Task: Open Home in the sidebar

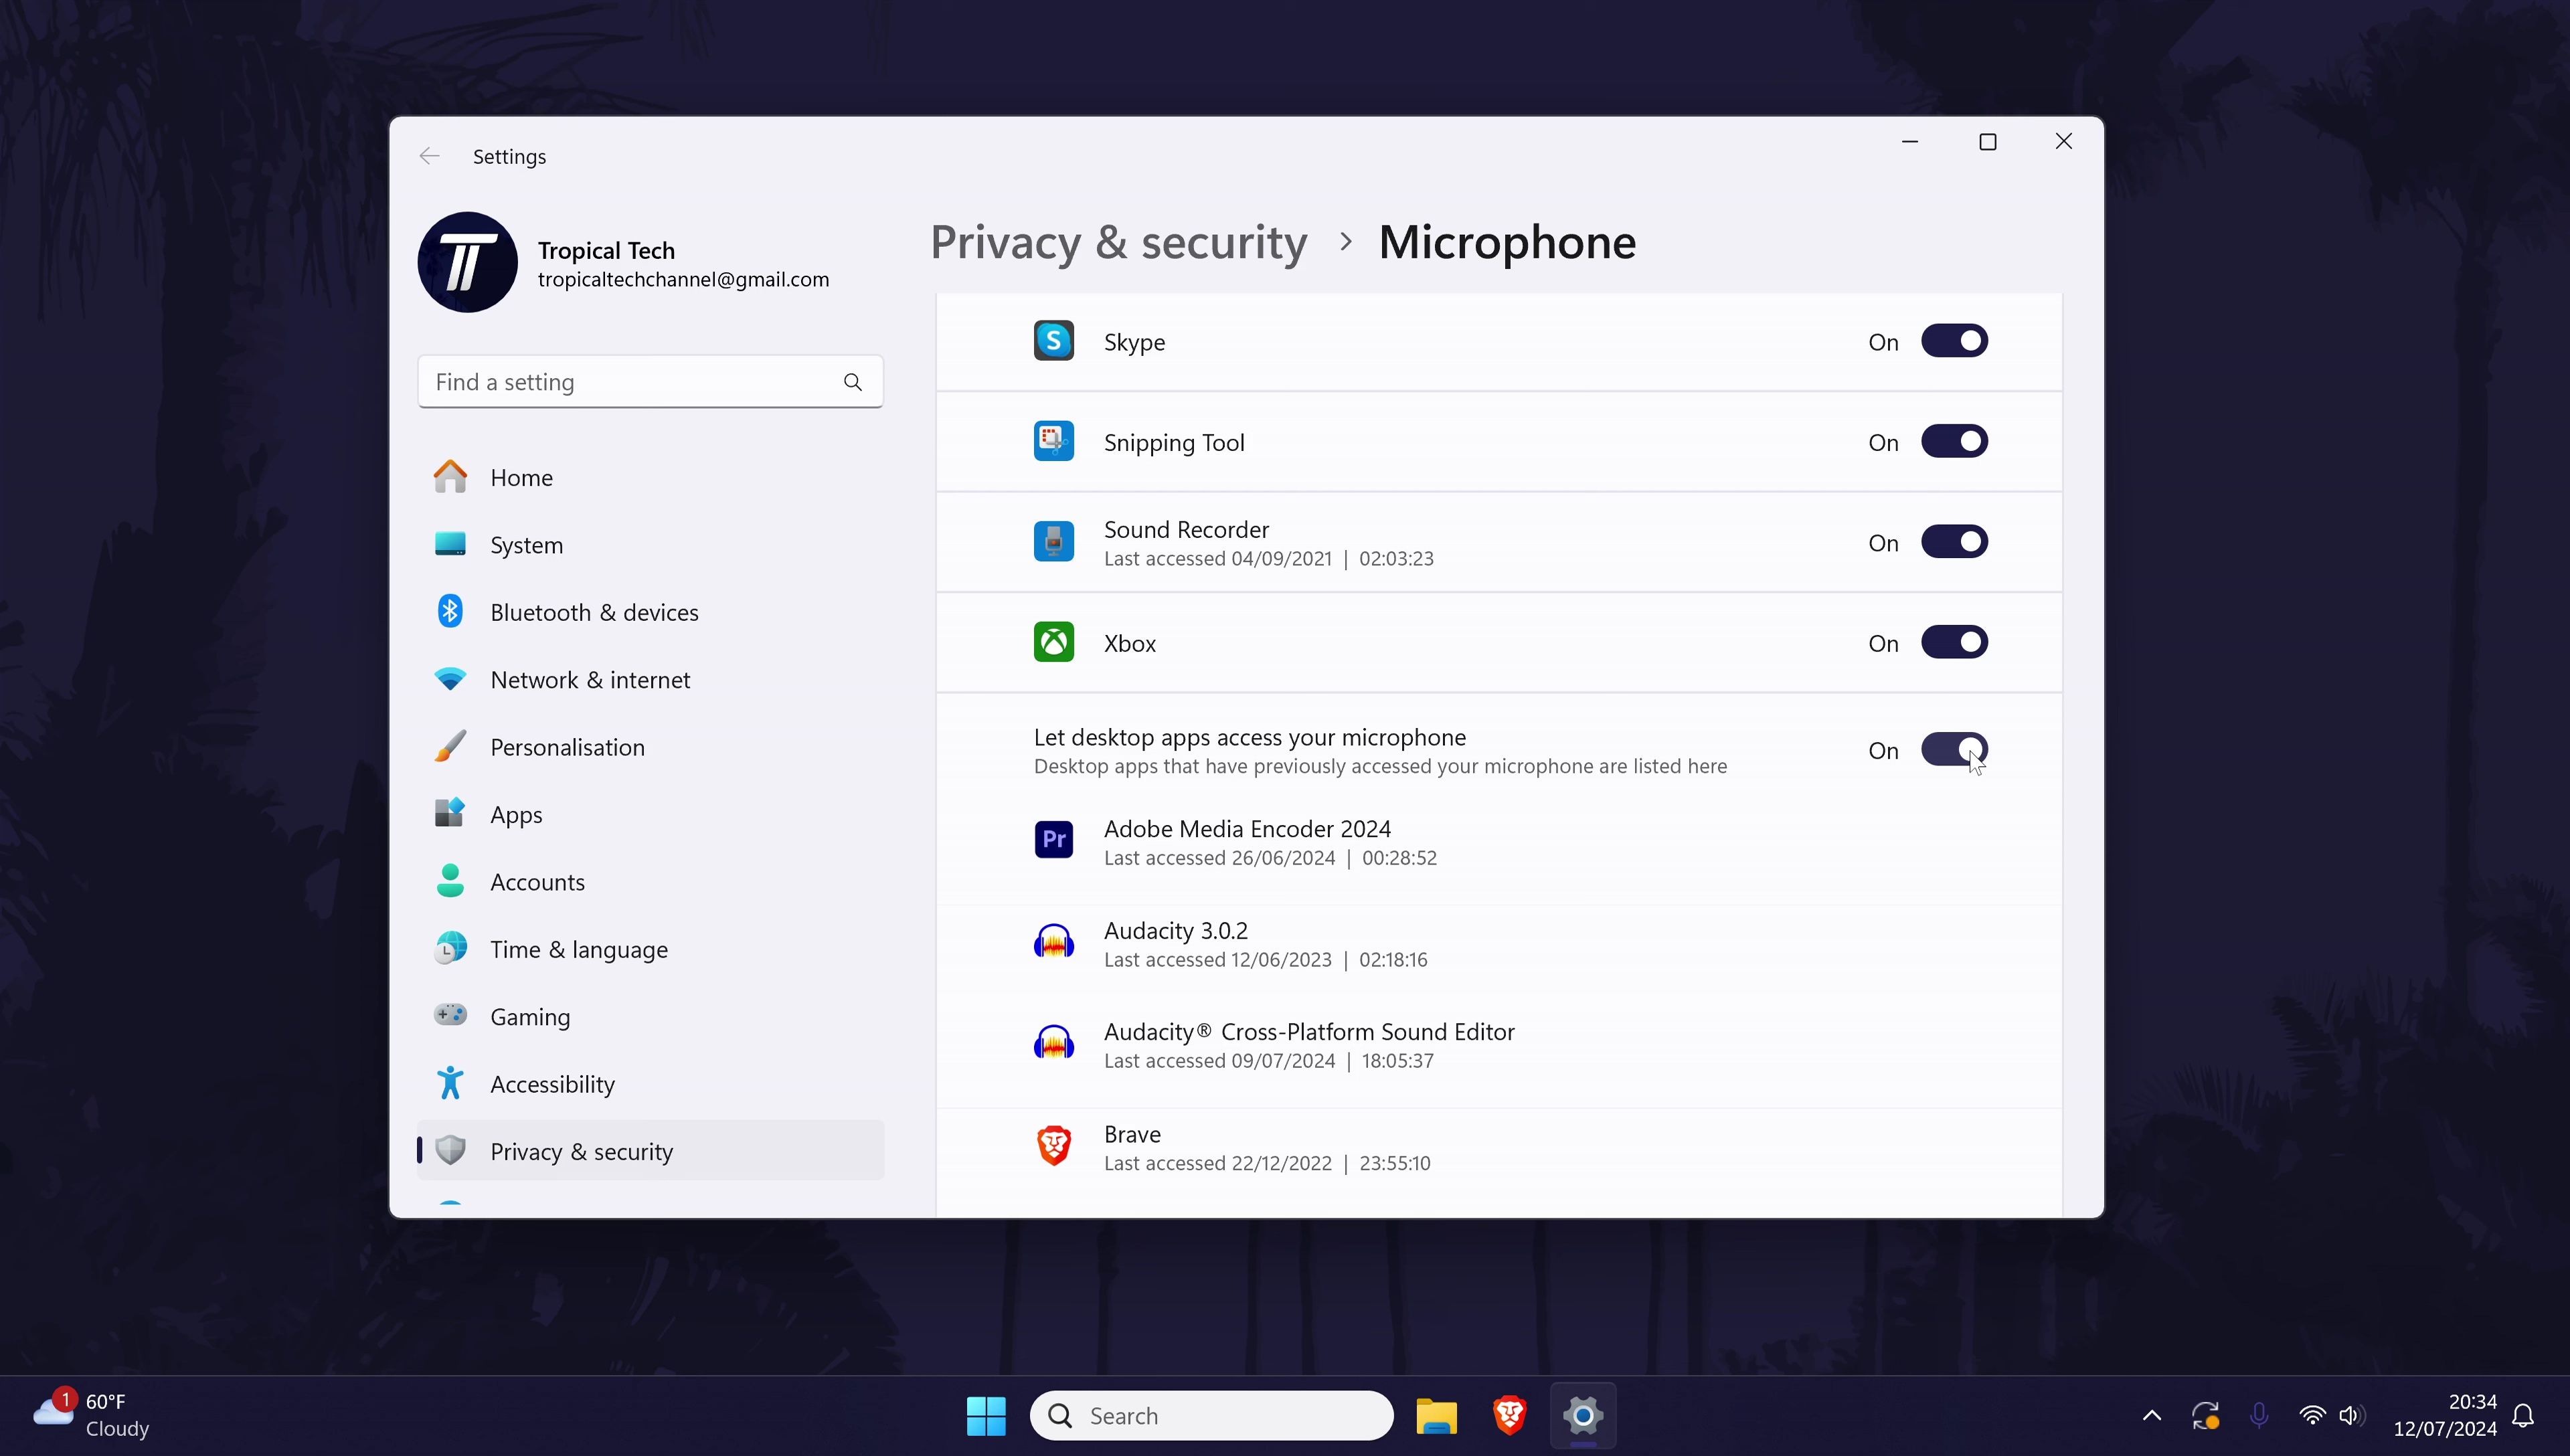Action: 650,477
